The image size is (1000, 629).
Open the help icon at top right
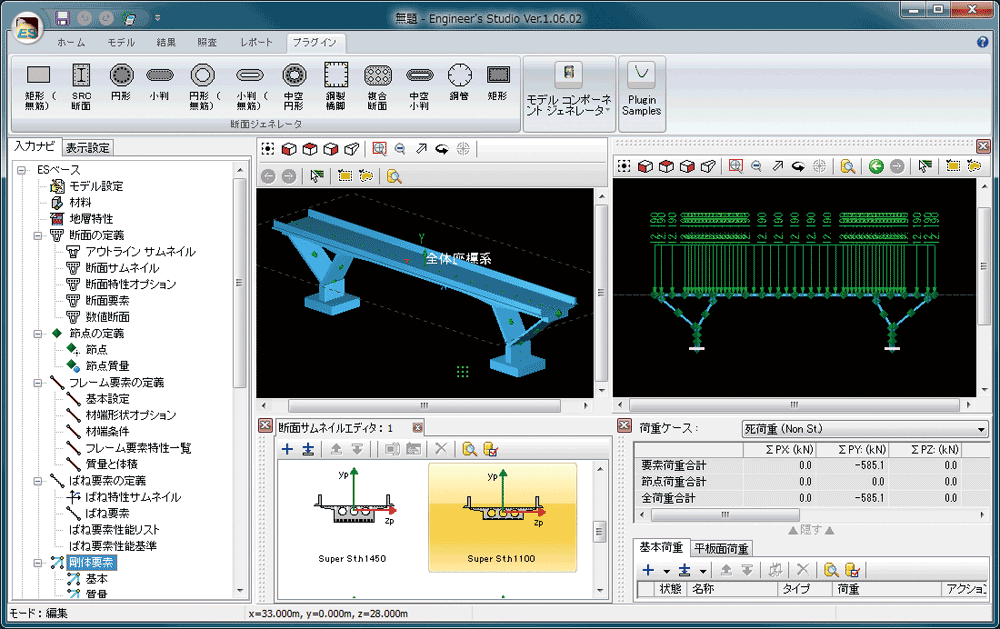[982, 42]
